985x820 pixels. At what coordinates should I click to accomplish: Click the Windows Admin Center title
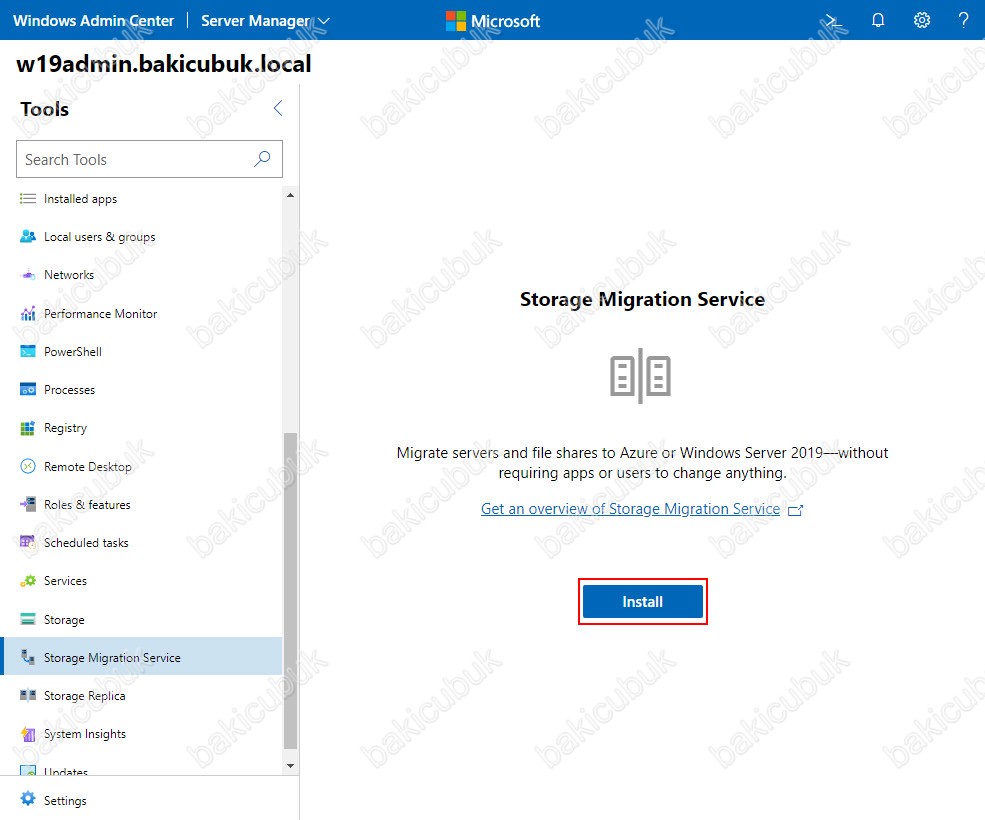(94, 21)
